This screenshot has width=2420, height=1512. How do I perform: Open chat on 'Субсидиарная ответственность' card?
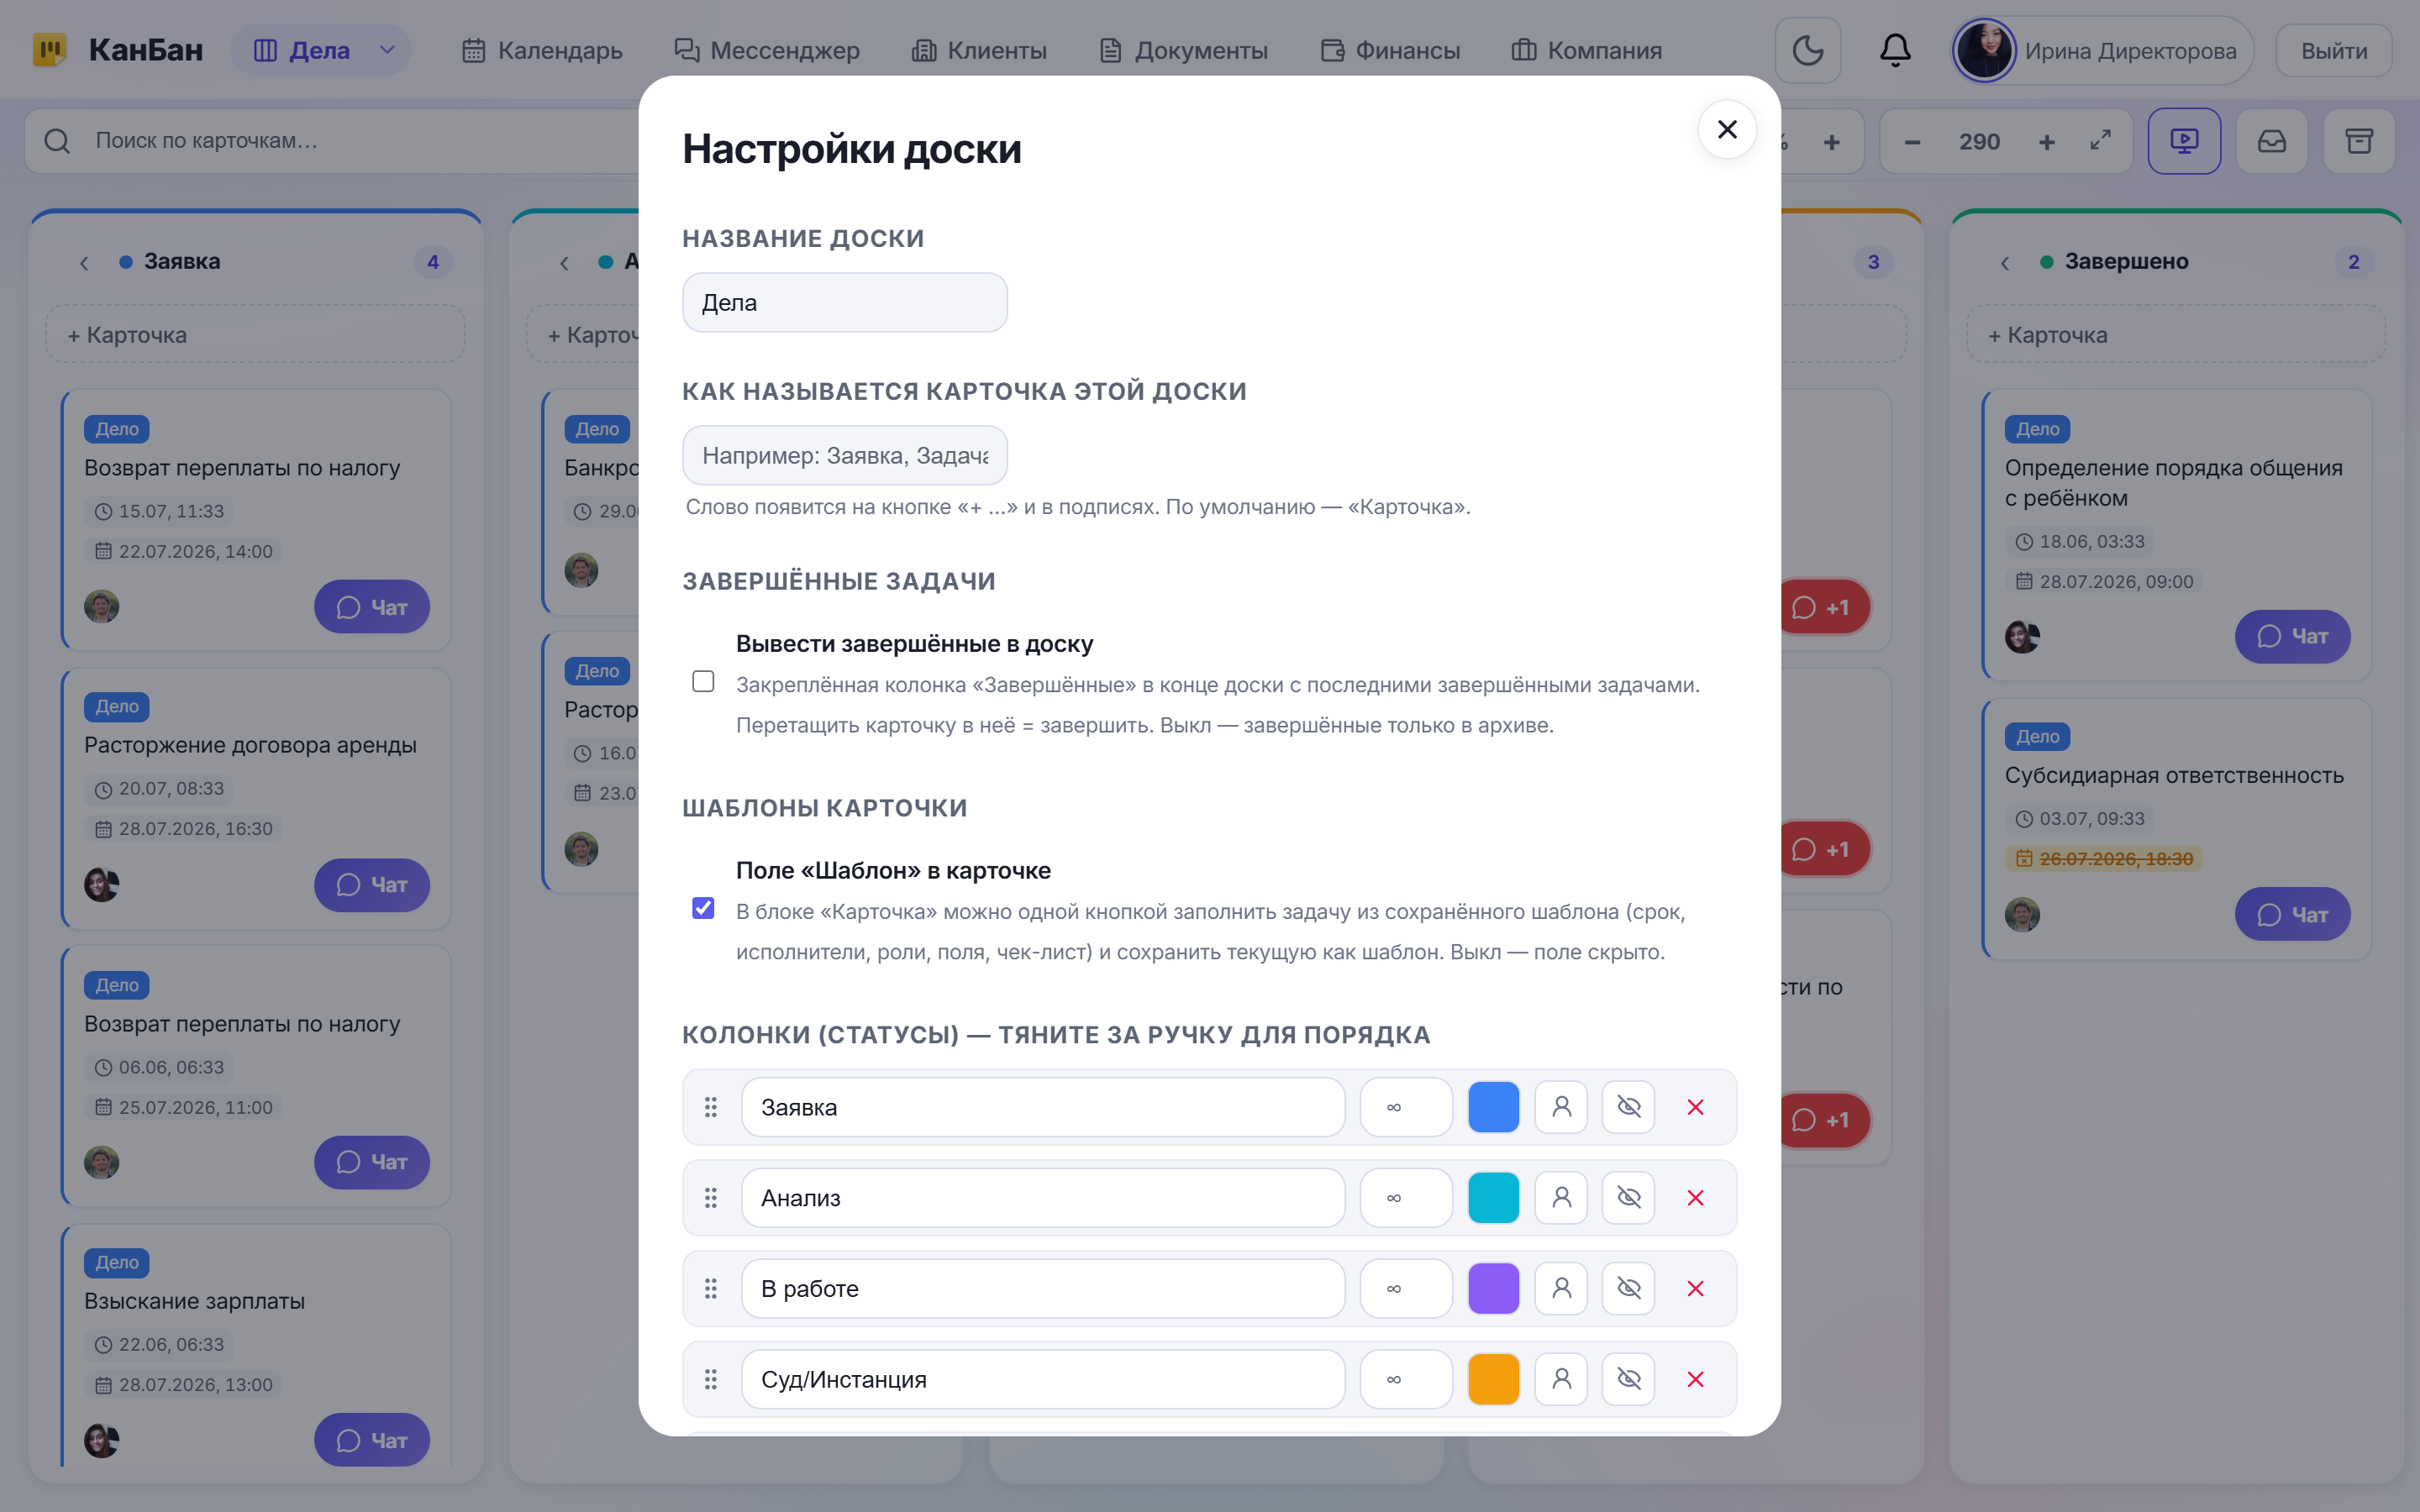[2292, 914]
